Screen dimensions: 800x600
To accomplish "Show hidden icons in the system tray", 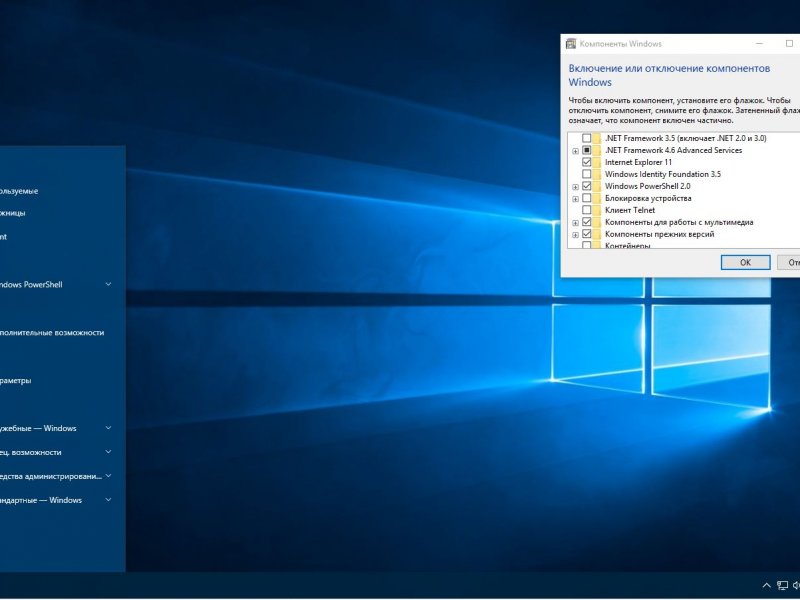I will tap(766, 585).
